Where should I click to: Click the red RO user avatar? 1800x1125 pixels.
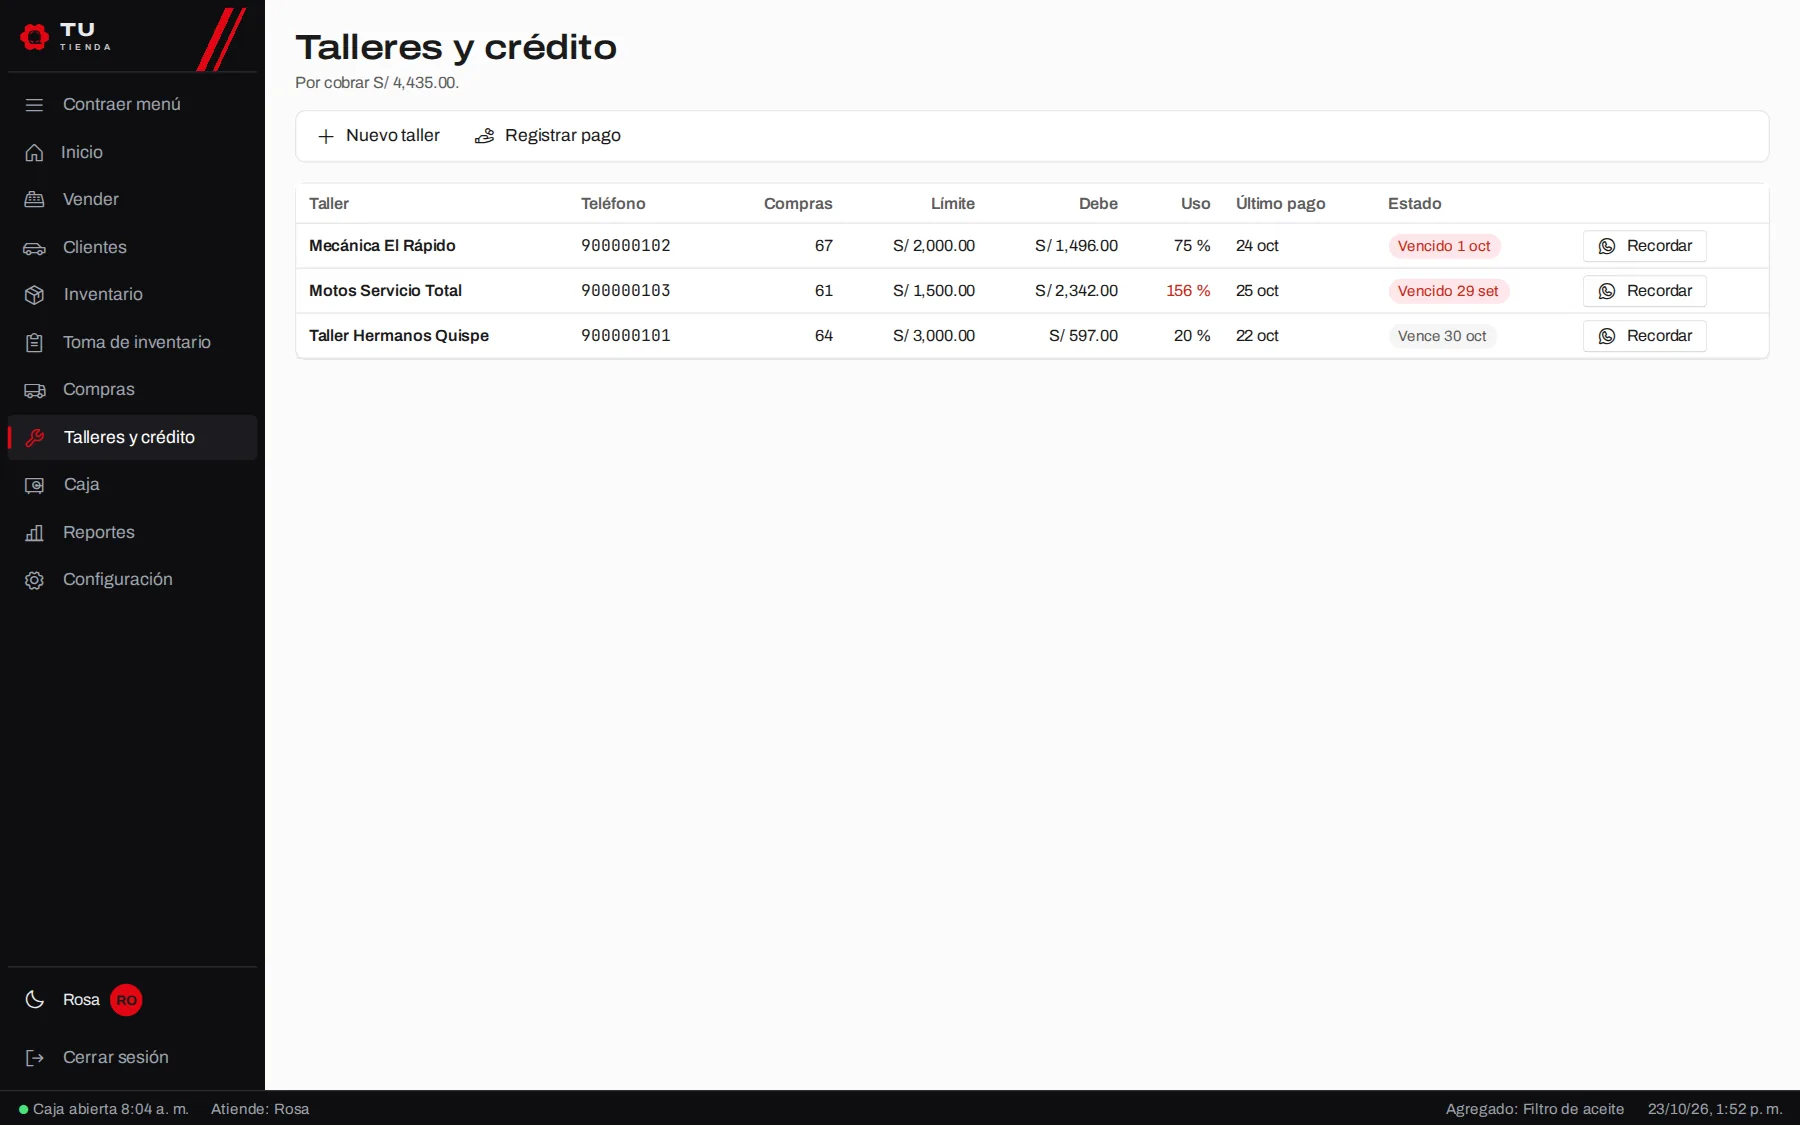pyautogui.click(x=126, y=1000)
